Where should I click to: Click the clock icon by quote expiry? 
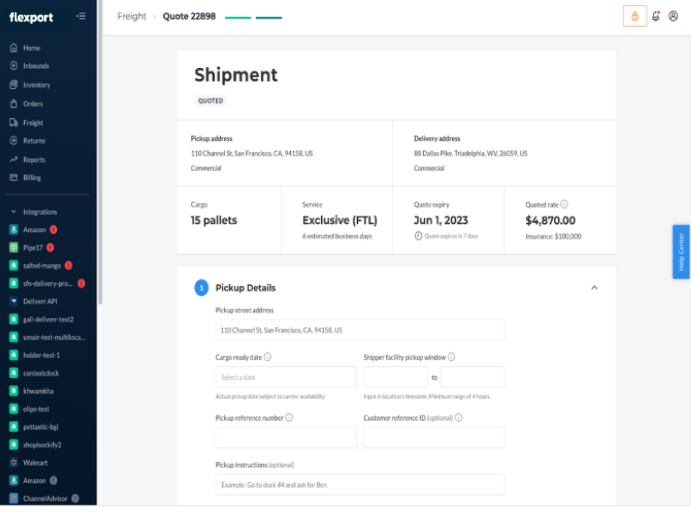418,236
